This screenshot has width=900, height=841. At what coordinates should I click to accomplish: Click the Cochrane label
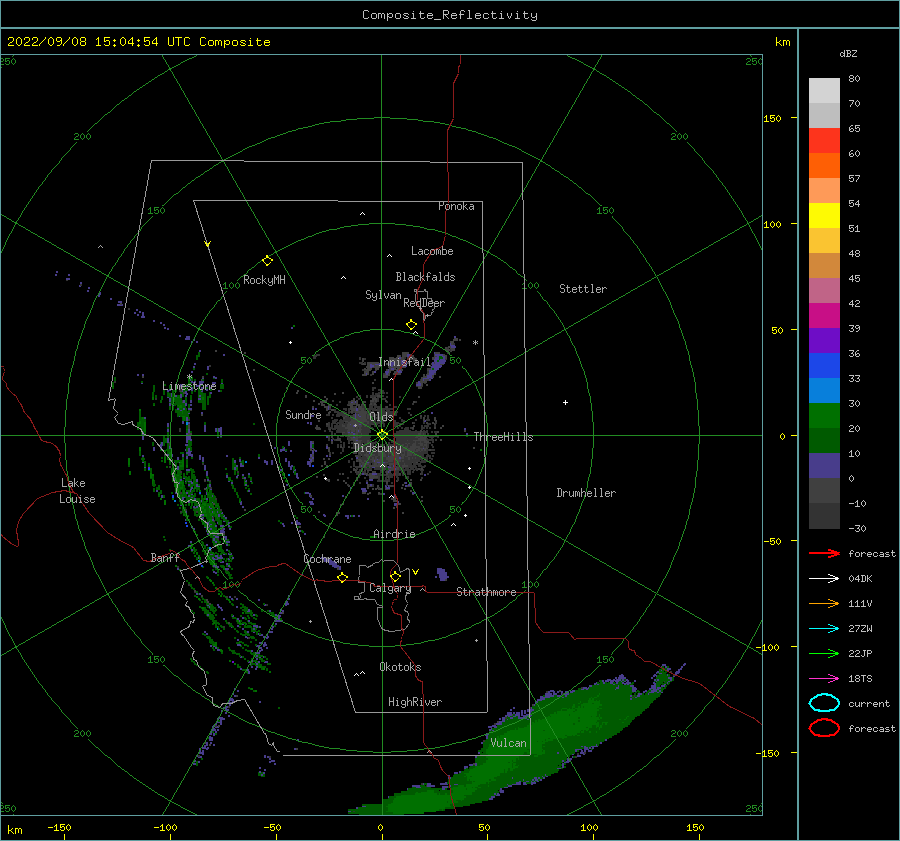327,559
